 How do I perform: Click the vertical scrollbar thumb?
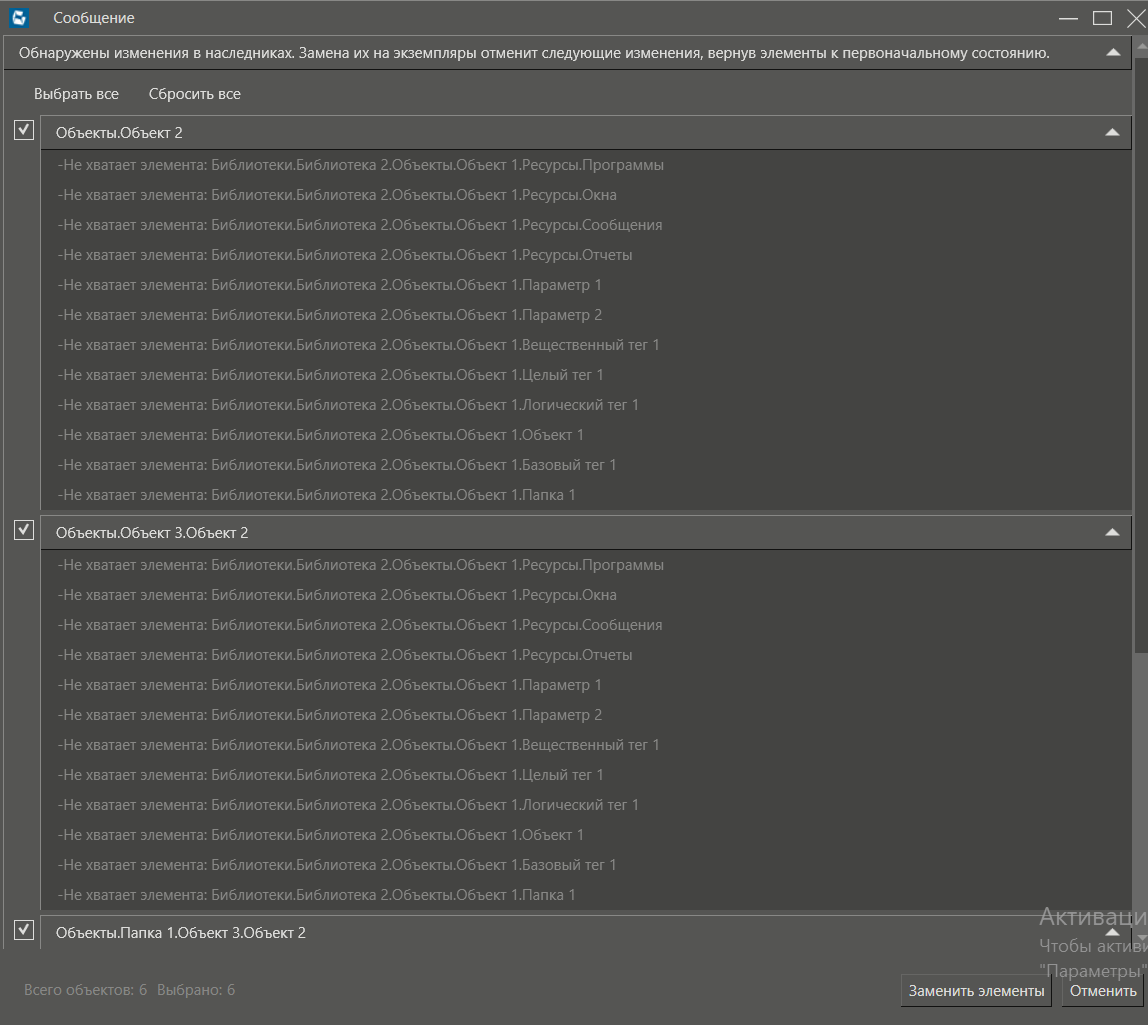point(1141,350)
